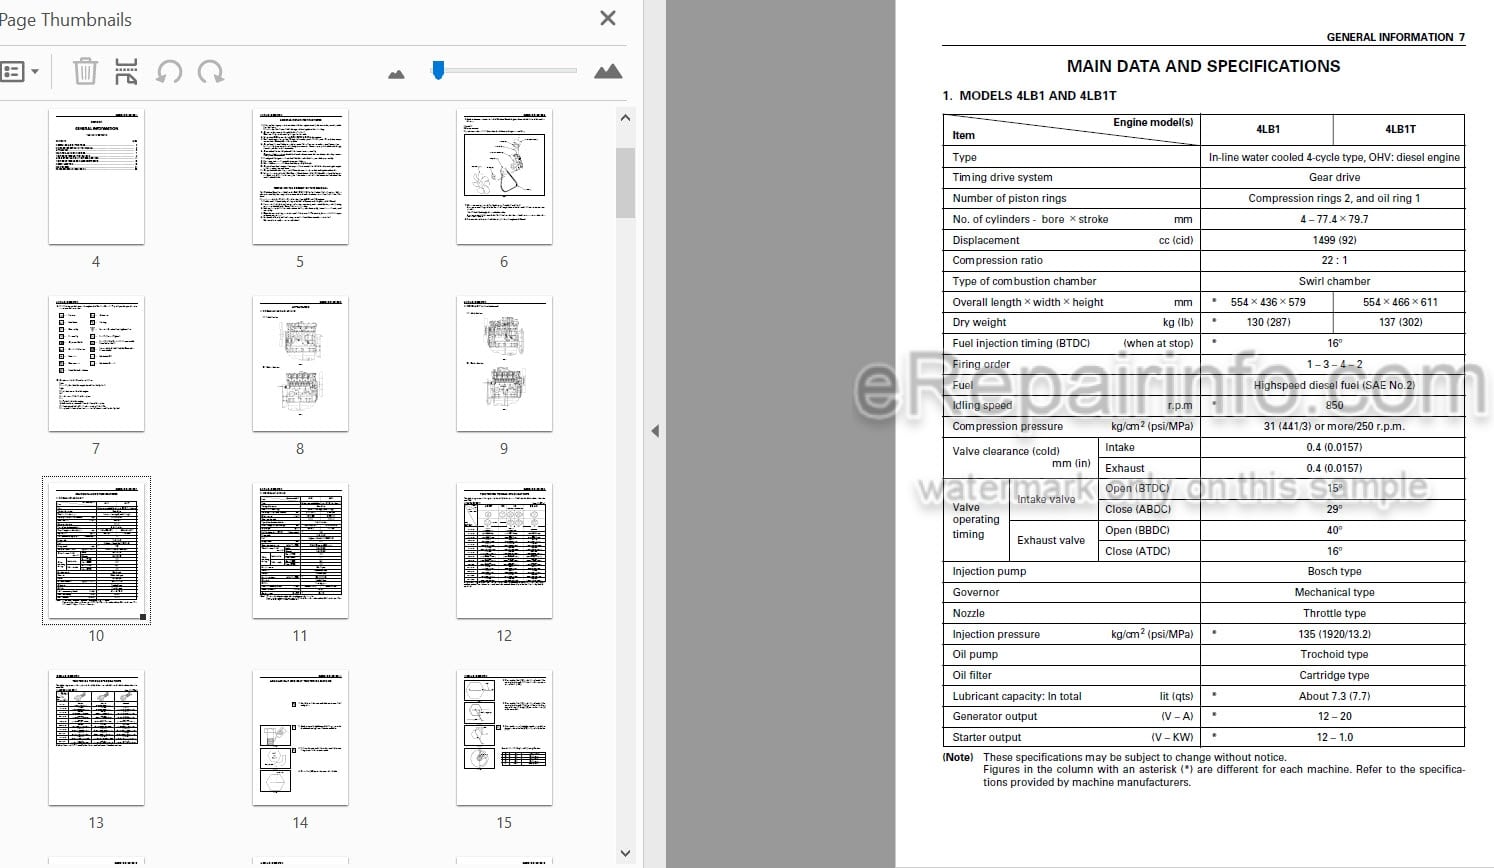Click the print pages icon
The image size is (1494, 868).
126,71
